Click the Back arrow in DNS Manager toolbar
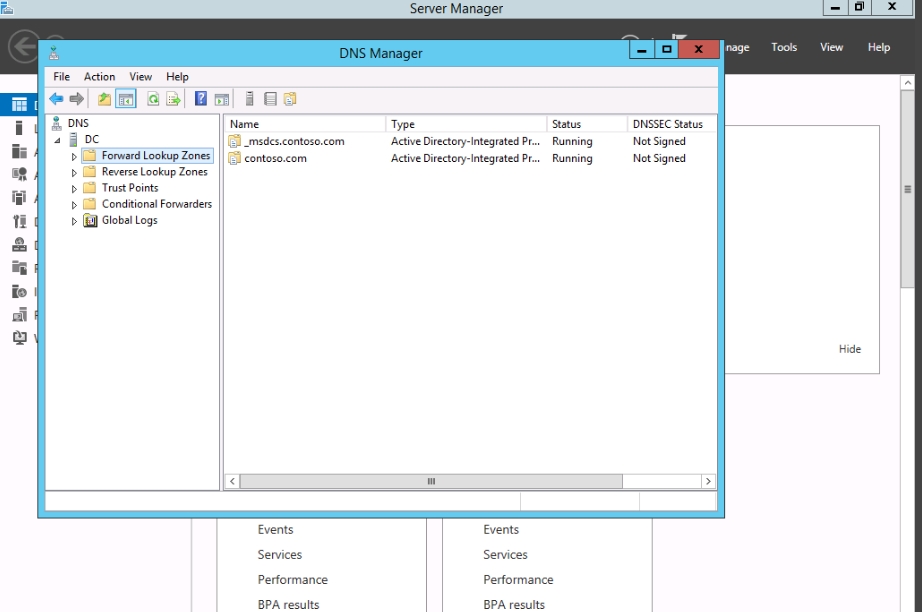Screen dimensions: 922x612 (56, 99)
